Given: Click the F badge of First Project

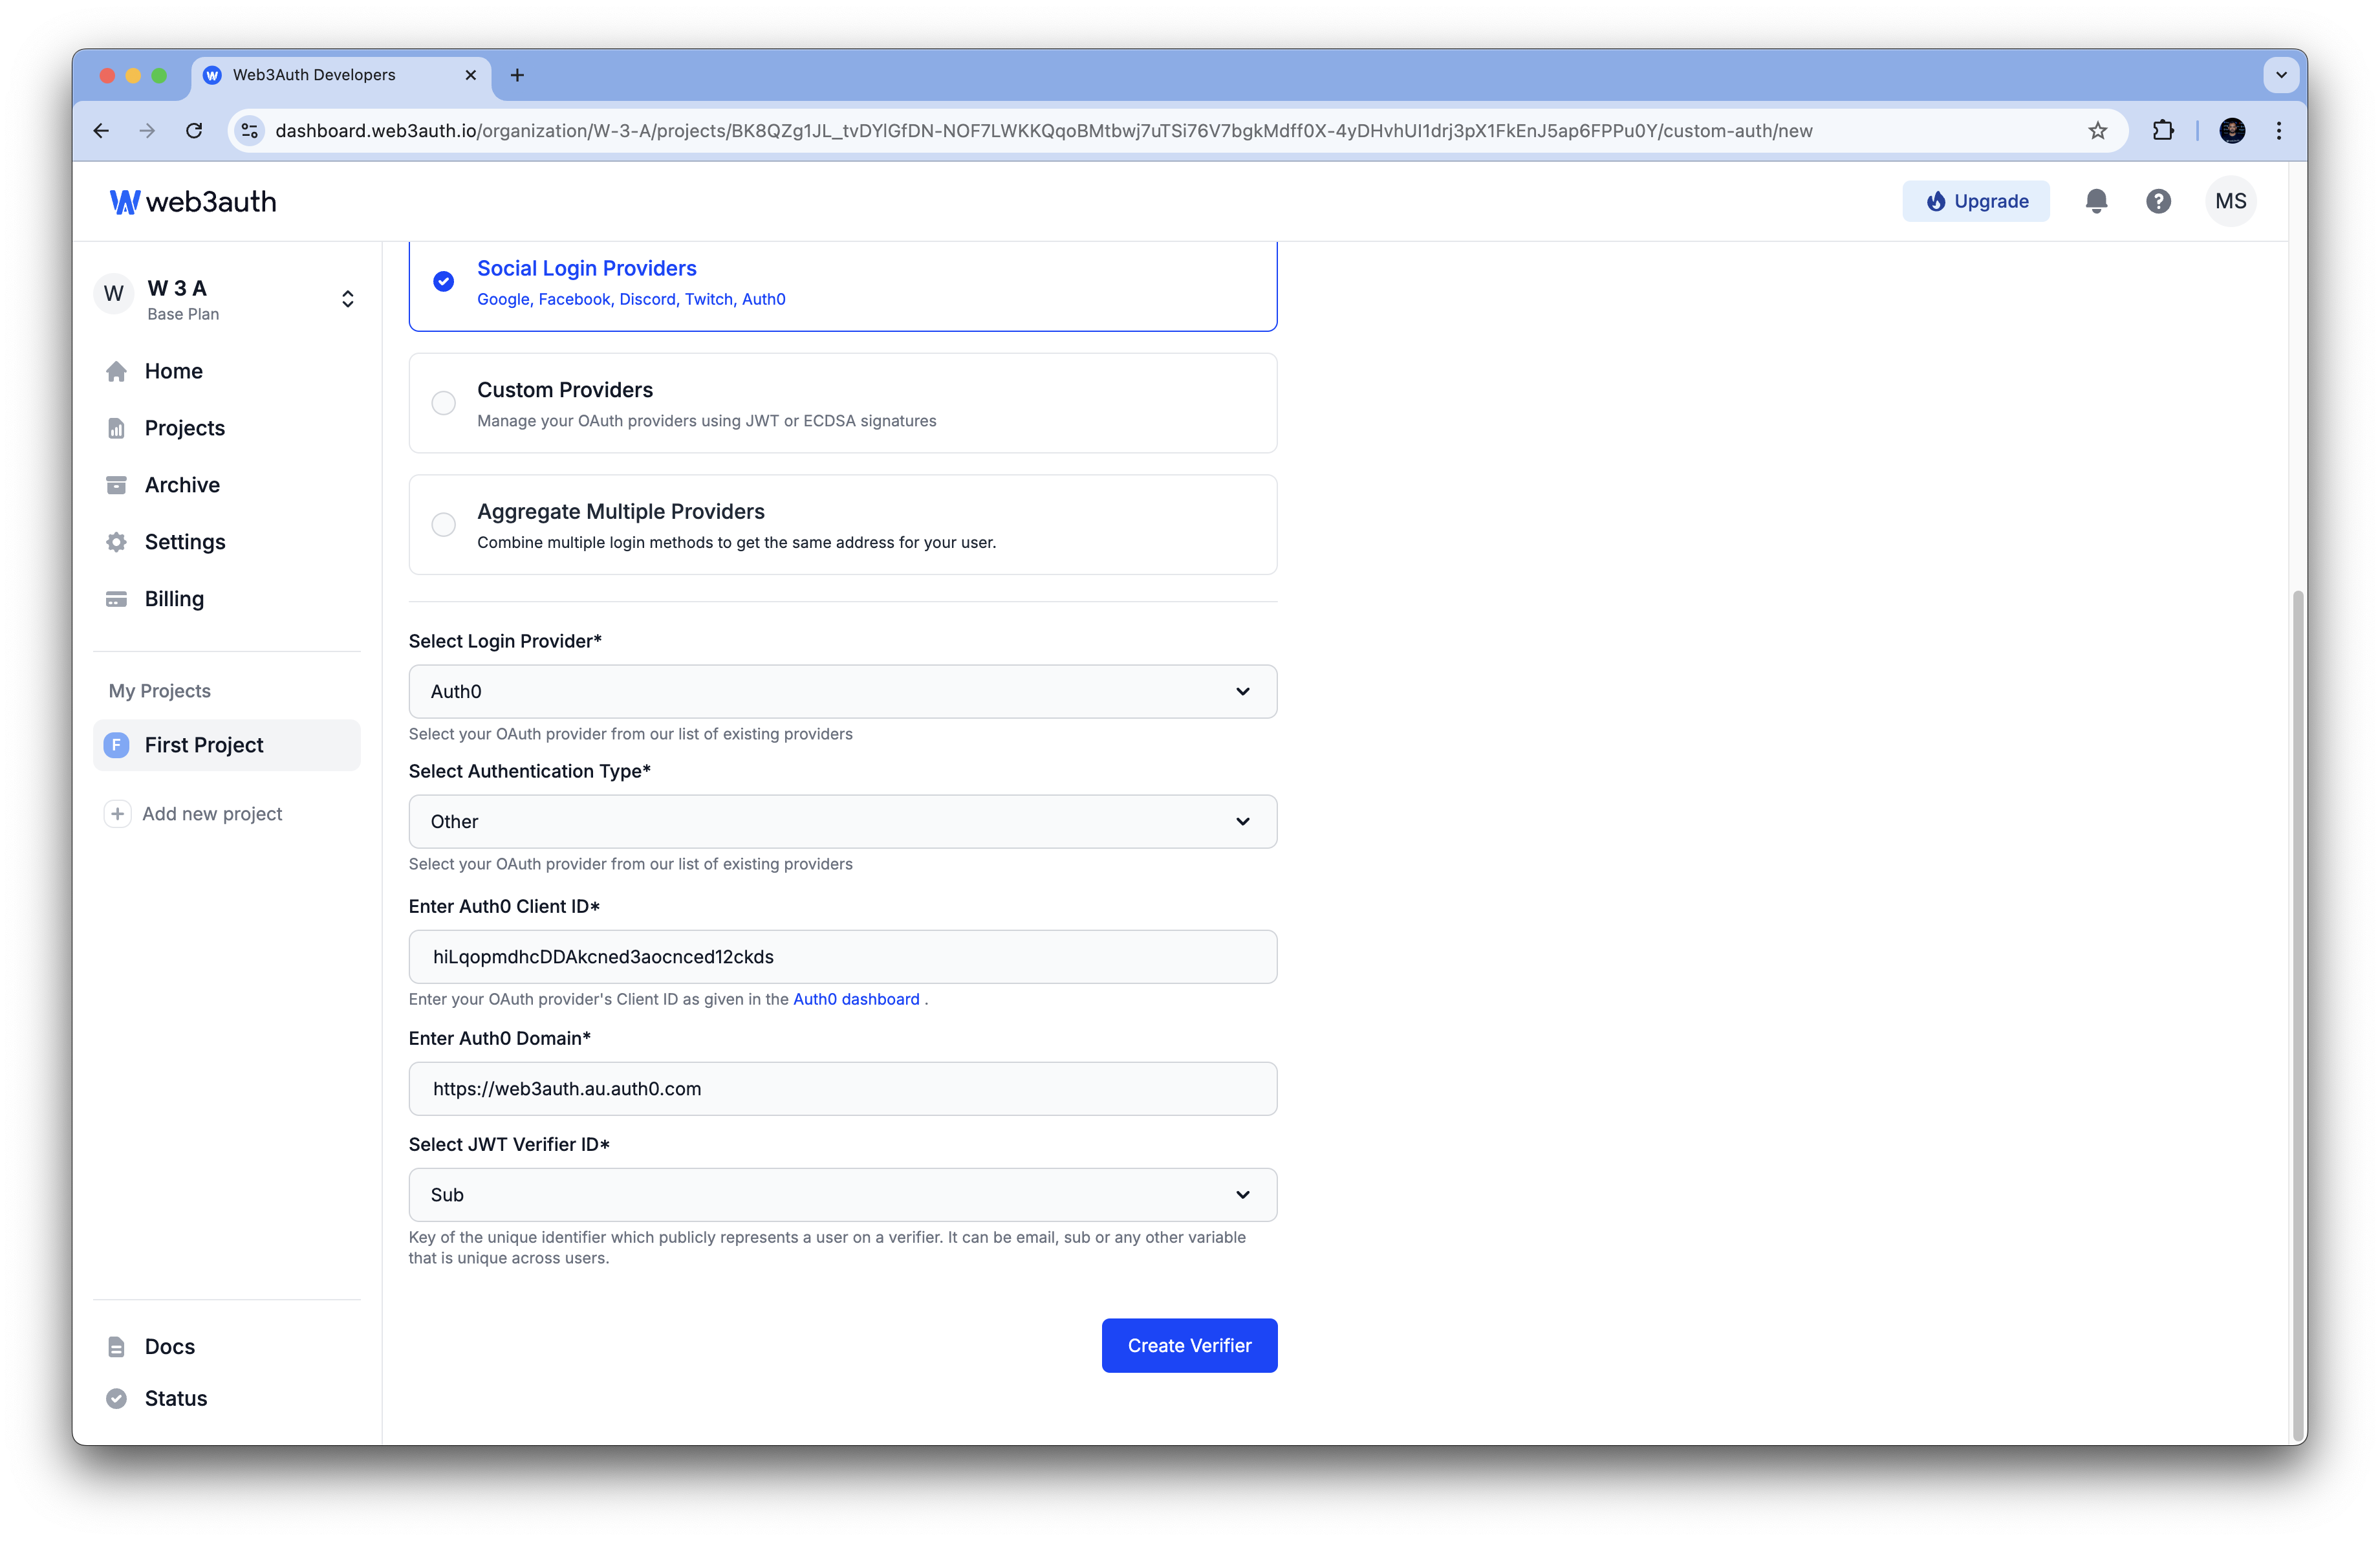Looking at the screenshot, I should (117, 745).
